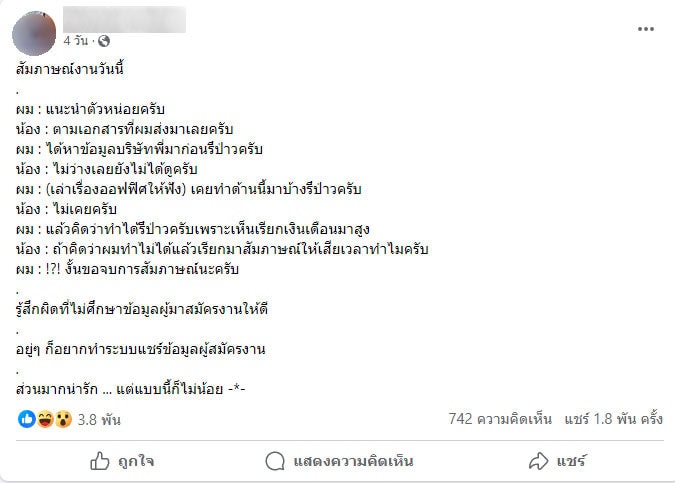The width and height of the screenshot is (675, 483).
Task: Click the post's first line "สัมภาษณ์งานวันนี้"
Action: (x=69, y=70)
